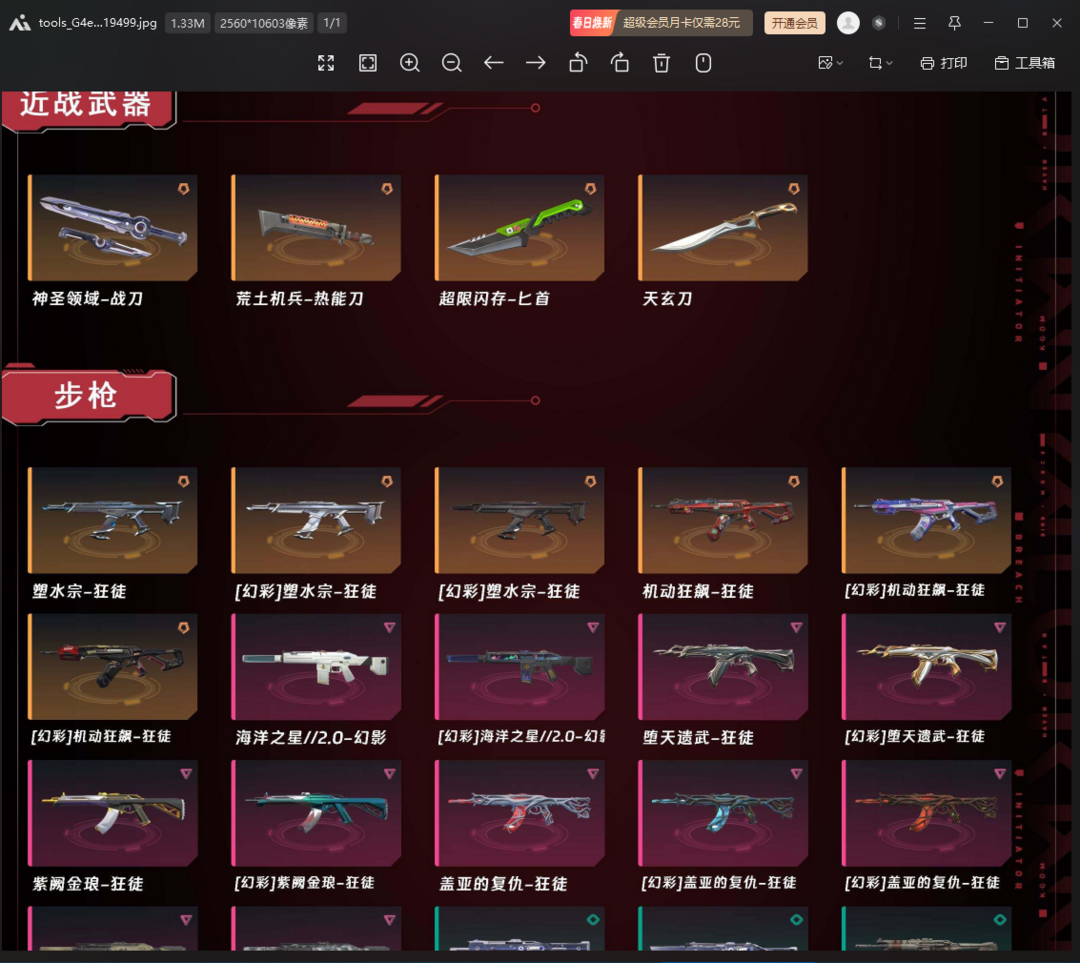Rotate image clockwise
Image resolution: width=1080 pixels, height=963 pixels.
coord(620,63)
